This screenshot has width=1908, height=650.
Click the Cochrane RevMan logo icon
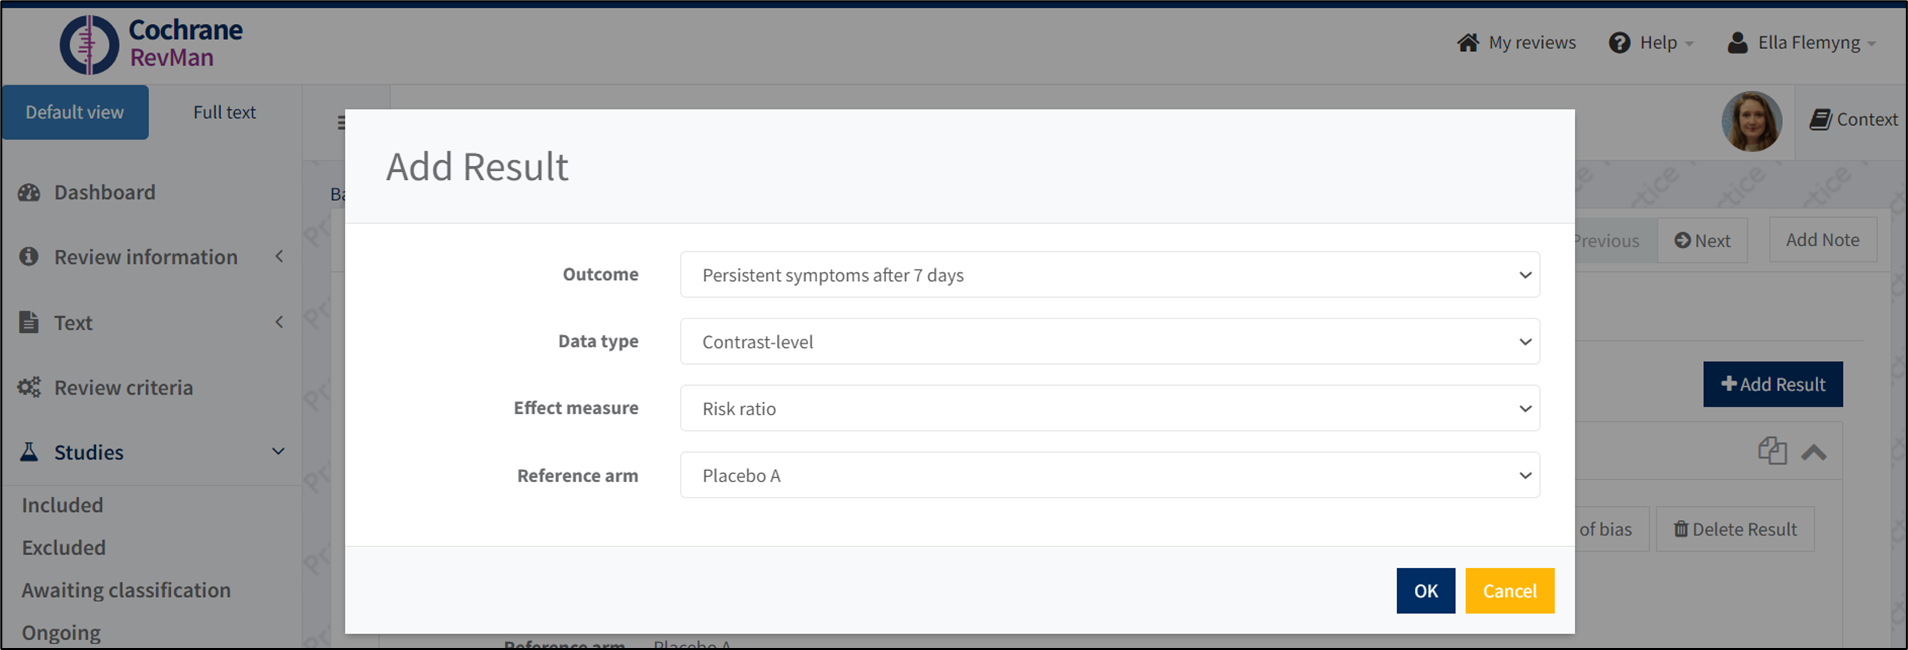(x=89, y=45)
